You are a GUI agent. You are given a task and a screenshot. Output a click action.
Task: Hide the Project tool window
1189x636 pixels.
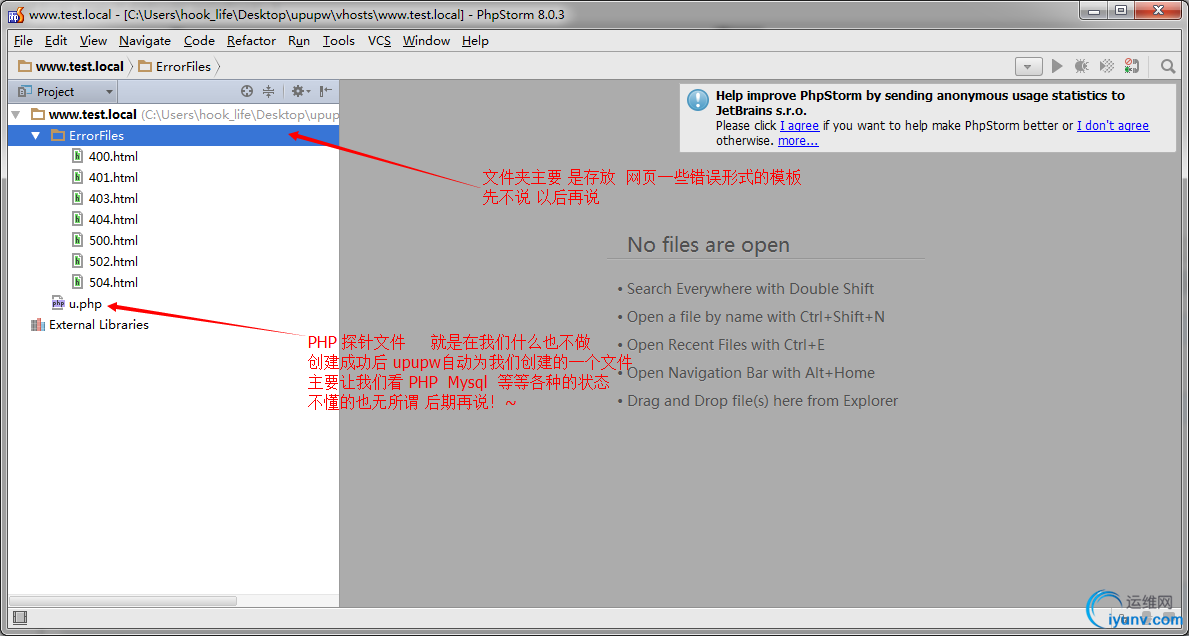(326, 92)
